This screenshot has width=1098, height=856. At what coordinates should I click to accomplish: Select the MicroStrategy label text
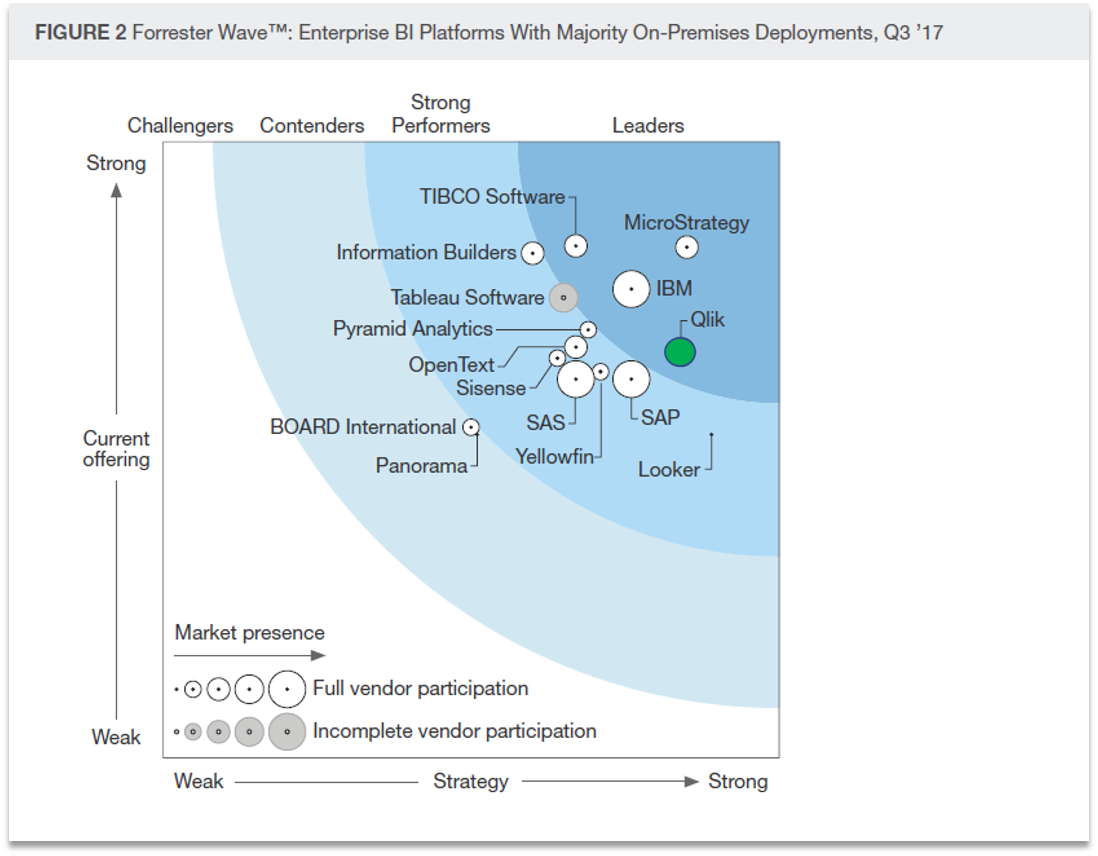pos(686,223)
